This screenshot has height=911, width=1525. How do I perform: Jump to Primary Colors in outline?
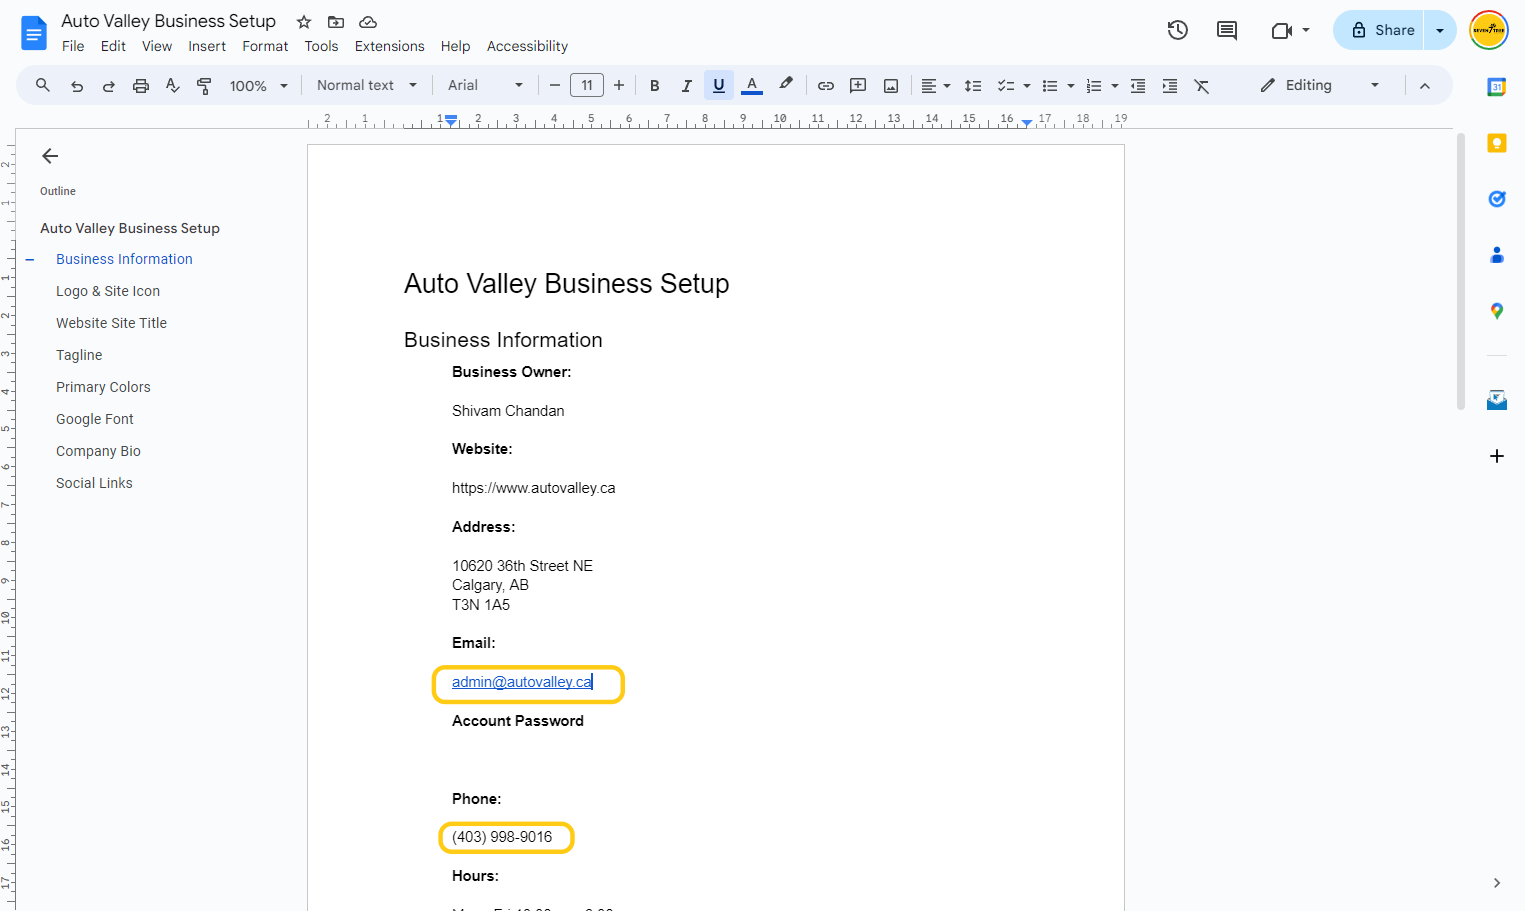coord(103,387)
